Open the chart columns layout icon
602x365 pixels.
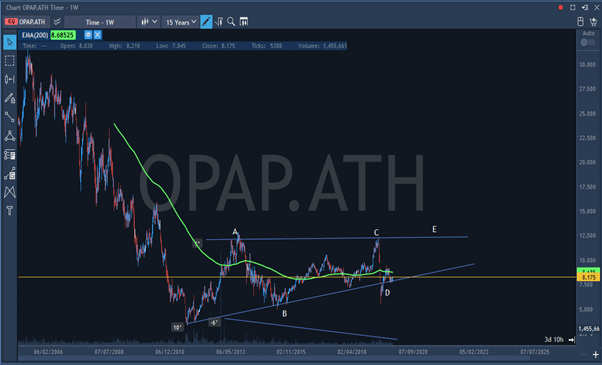tap(244, 22)
